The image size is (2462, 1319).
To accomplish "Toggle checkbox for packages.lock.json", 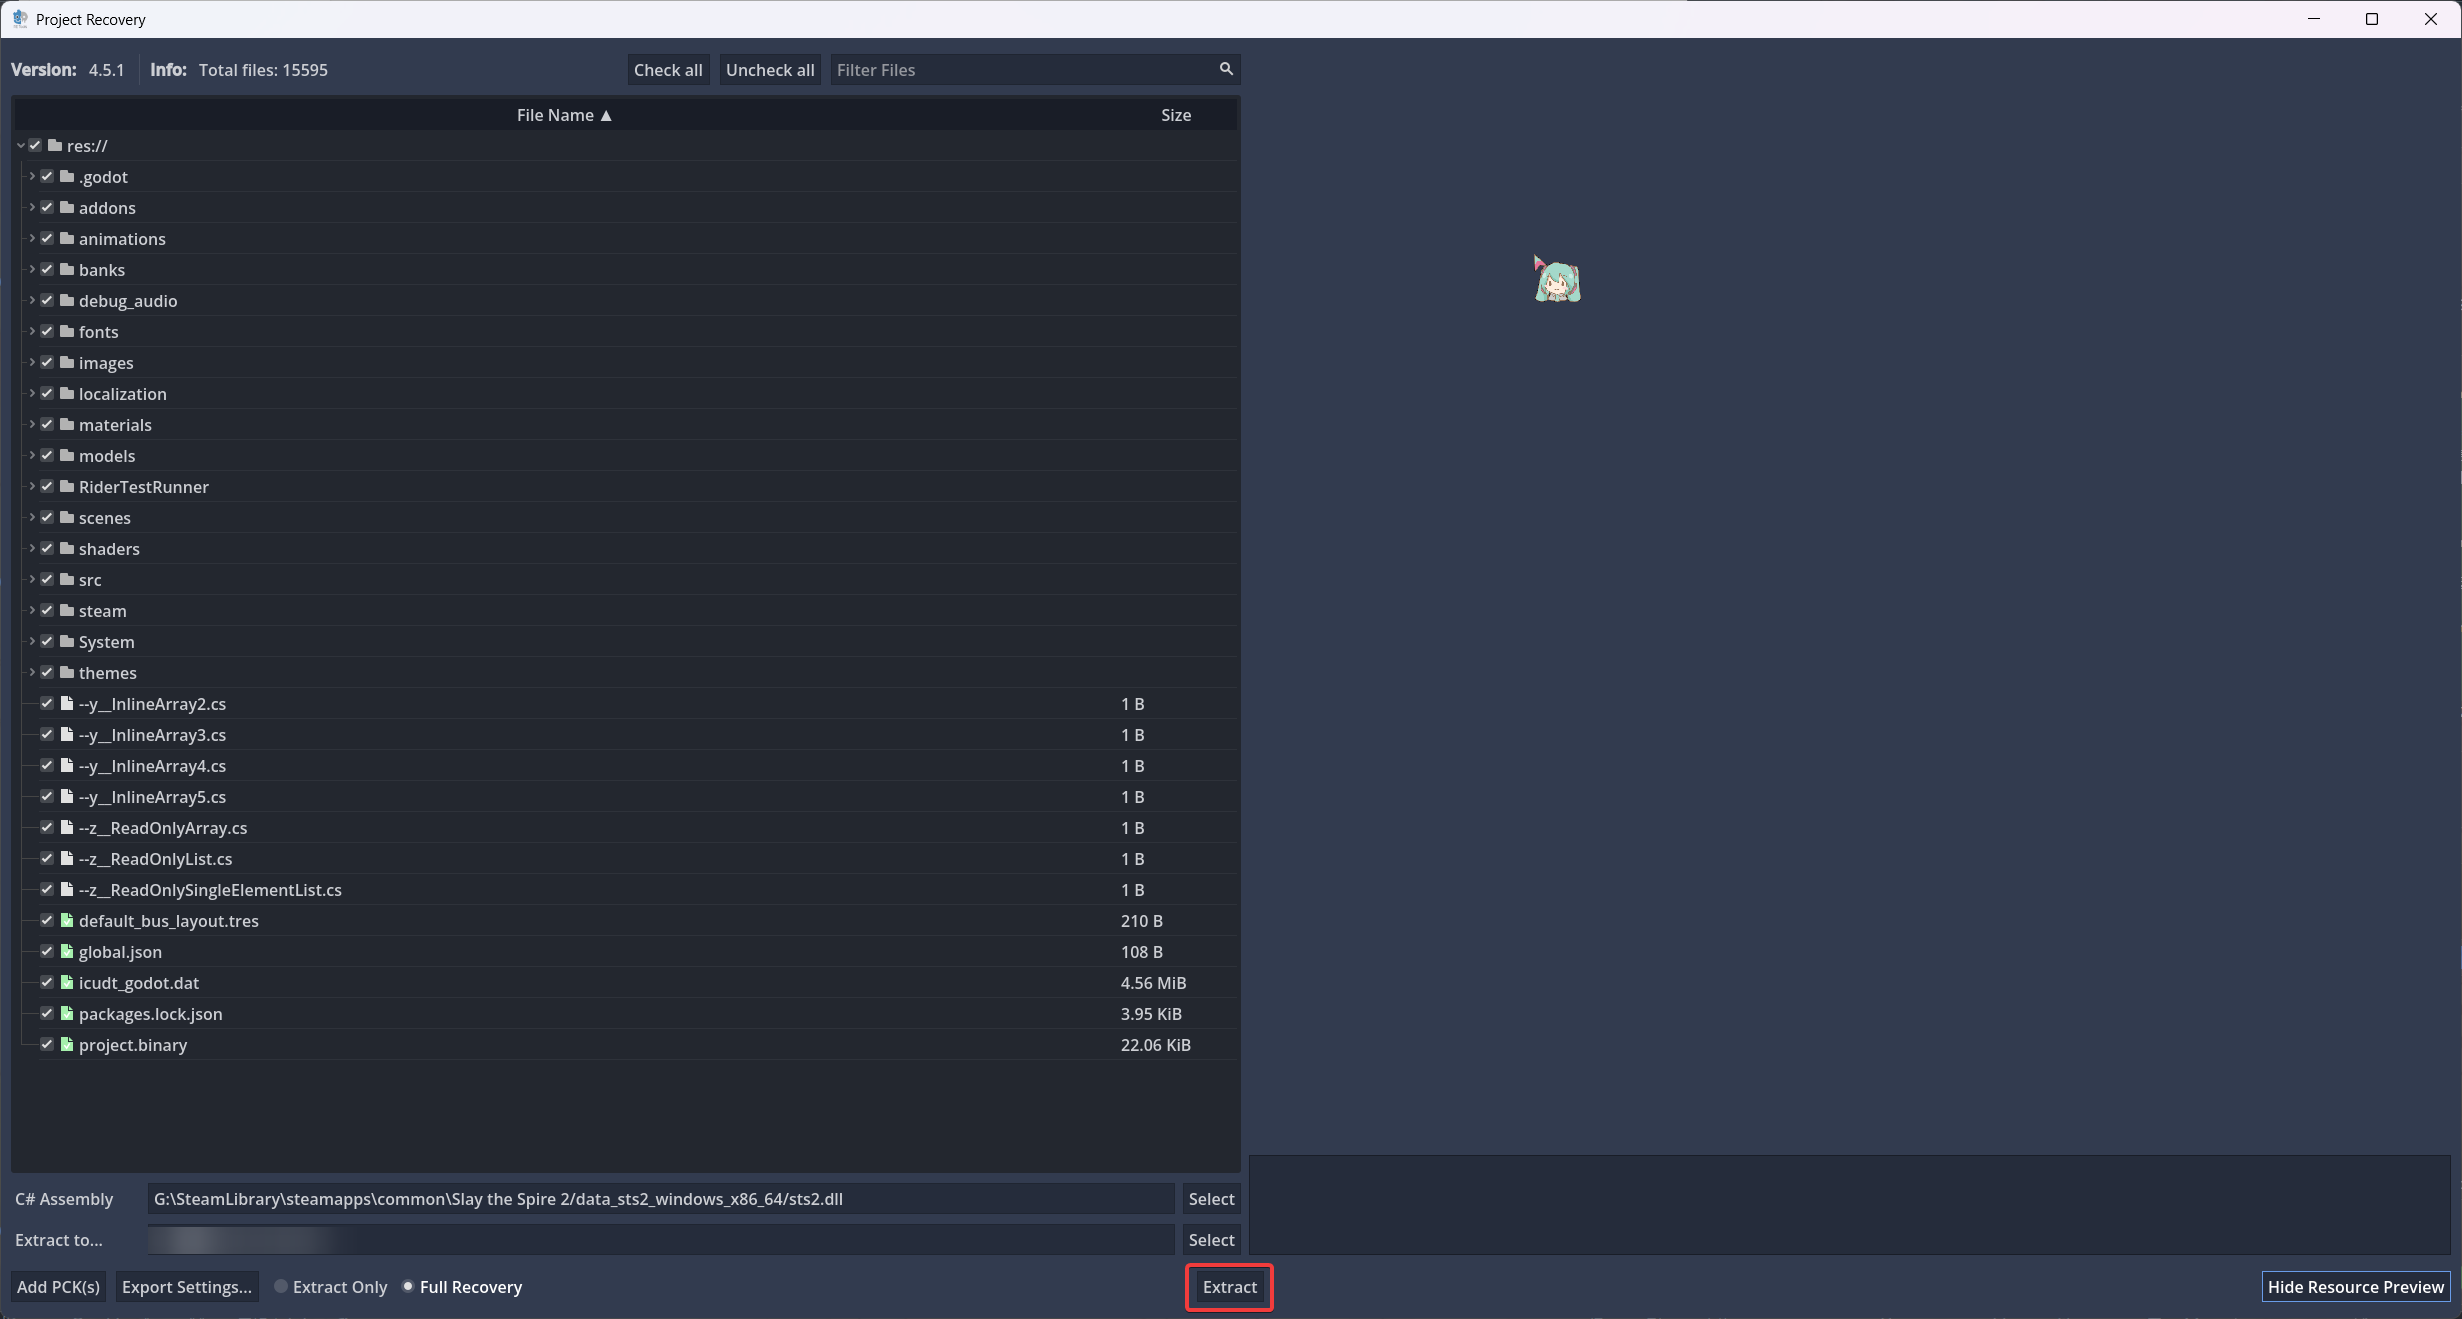I will coord(47,1013).
